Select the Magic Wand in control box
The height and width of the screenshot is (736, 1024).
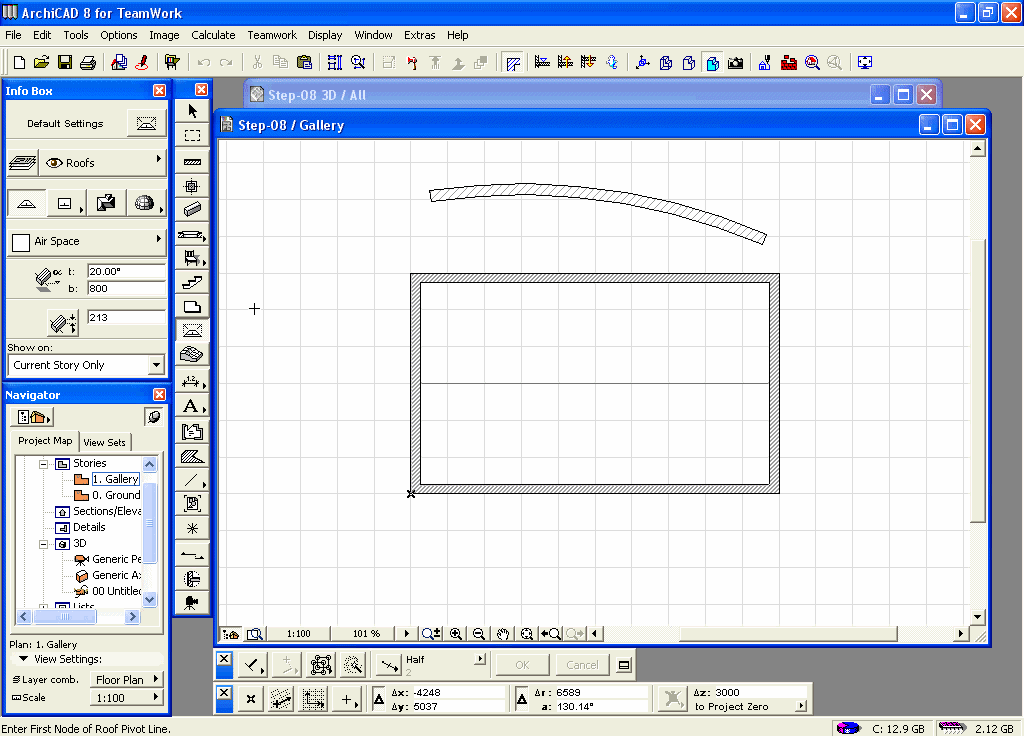[352, 665]
